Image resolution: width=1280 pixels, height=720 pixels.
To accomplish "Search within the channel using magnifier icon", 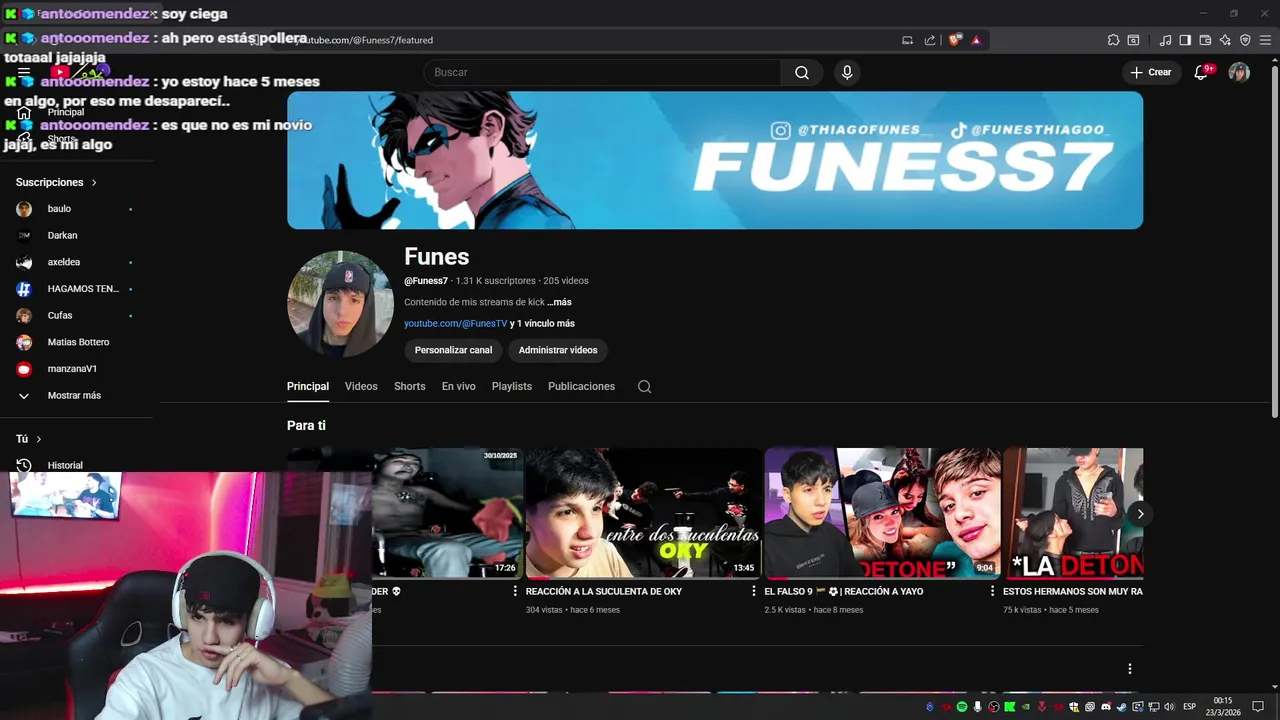I will (x=644, y=387).
